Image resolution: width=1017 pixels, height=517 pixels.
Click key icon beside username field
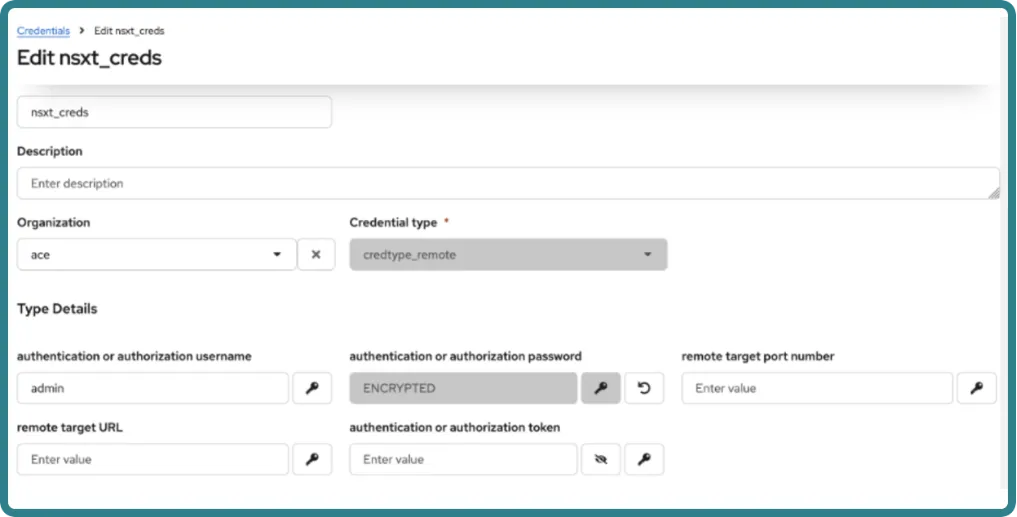coord(312,388)
